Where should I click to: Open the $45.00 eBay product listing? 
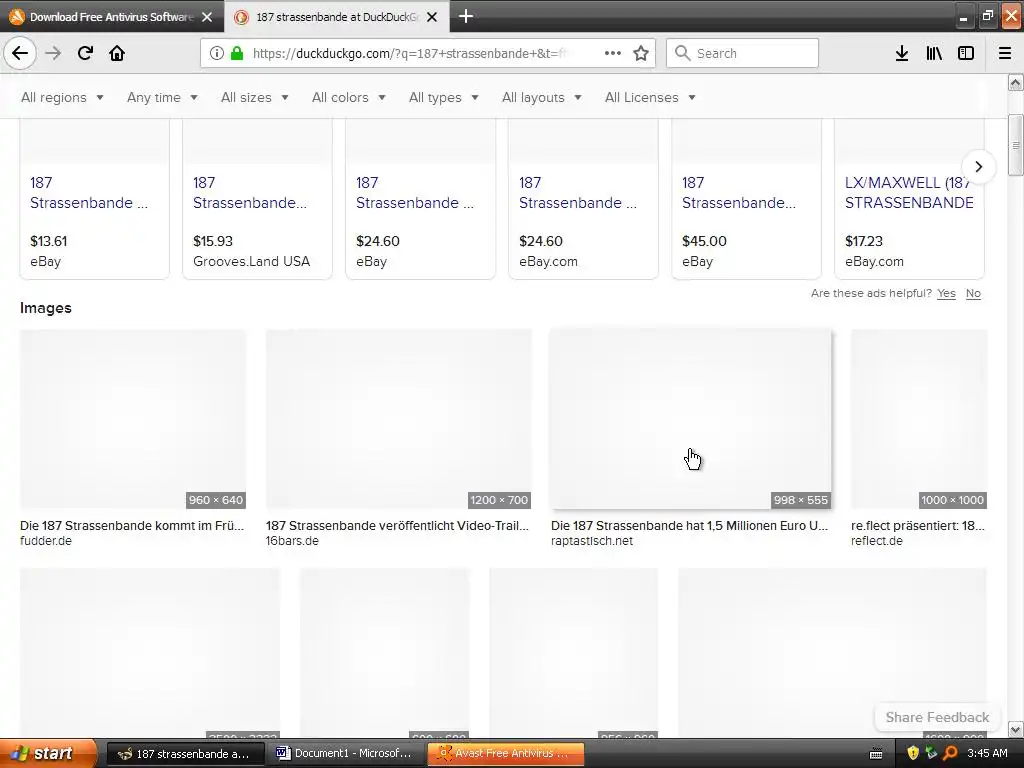point(746,199)
